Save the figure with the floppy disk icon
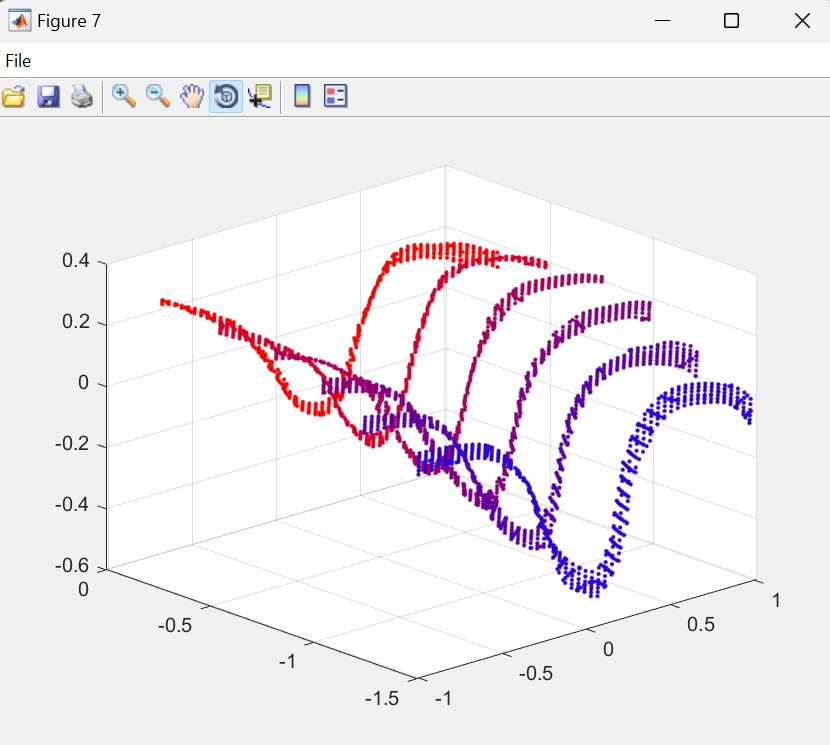Viewport: 830px width, 745px height. (48, 96)
